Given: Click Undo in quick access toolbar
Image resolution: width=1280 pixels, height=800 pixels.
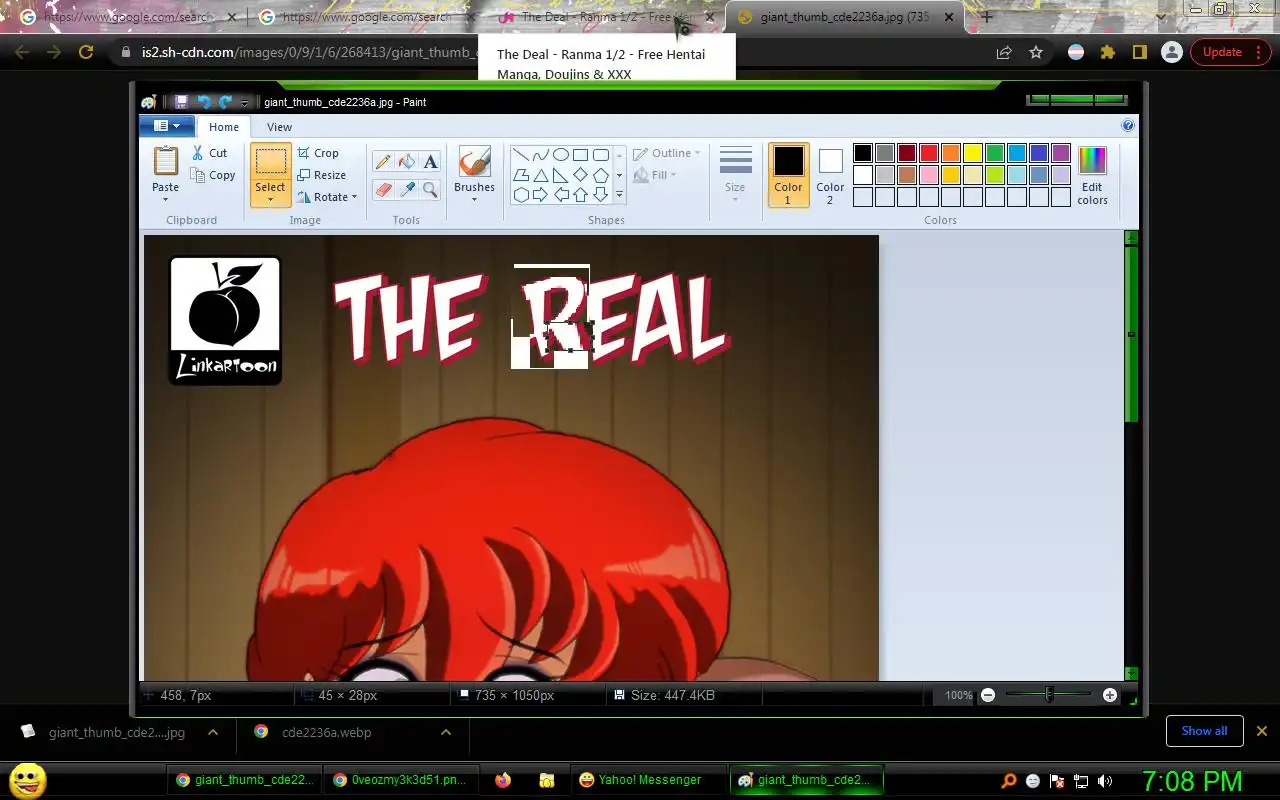Looking at the screenshot, I should point(204,102).
